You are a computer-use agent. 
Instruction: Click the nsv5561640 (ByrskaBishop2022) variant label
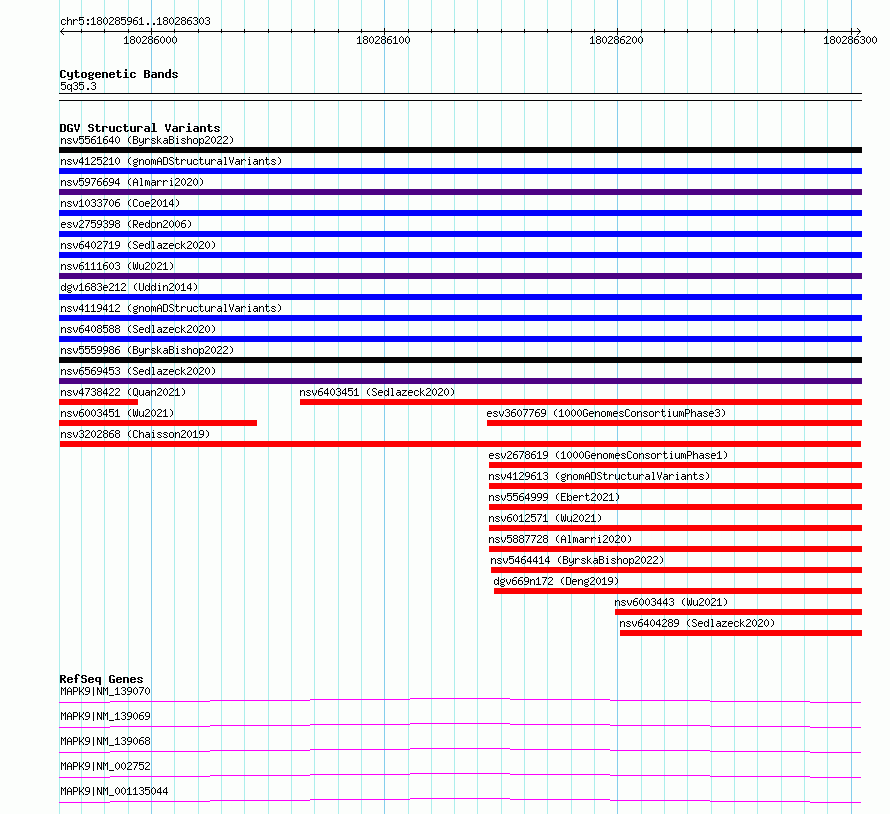pos(147,140)
